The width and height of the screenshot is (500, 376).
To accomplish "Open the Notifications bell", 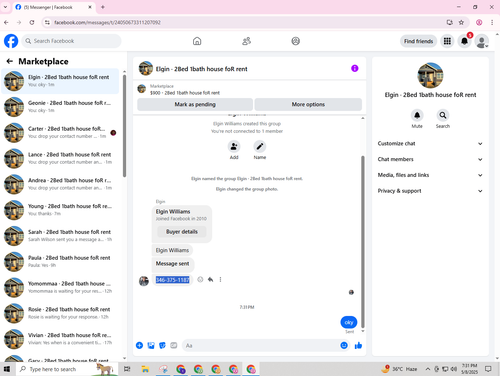I will click(x=464, y=41).
